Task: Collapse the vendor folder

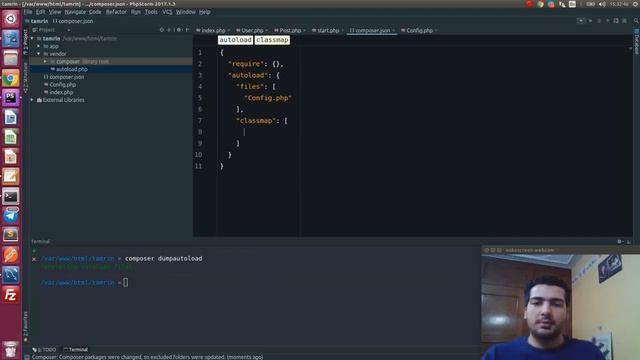Action: click(39, 54)
